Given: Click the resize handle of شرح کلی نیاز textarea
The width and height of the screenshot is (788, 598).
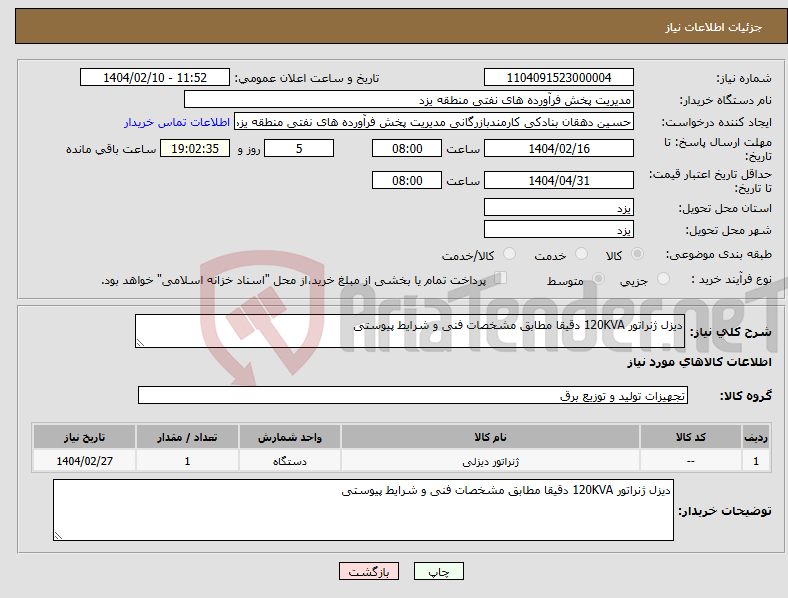Looking at the screenshot, I should pos(140,343).
